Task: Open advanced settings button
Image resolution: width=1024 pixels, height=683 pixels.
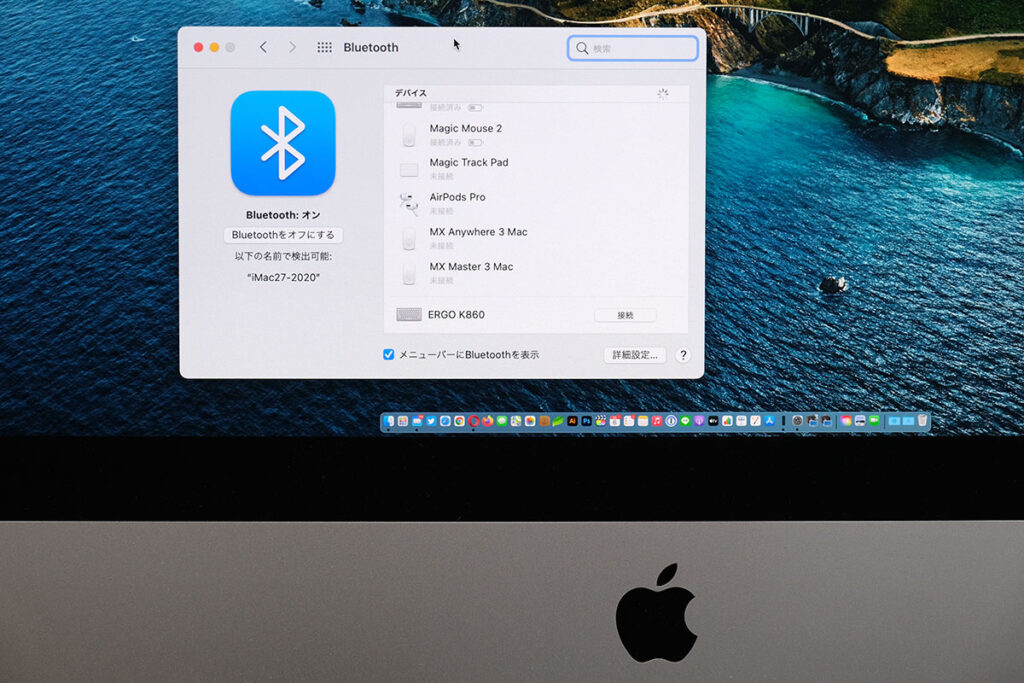Action: coord(635,355)
